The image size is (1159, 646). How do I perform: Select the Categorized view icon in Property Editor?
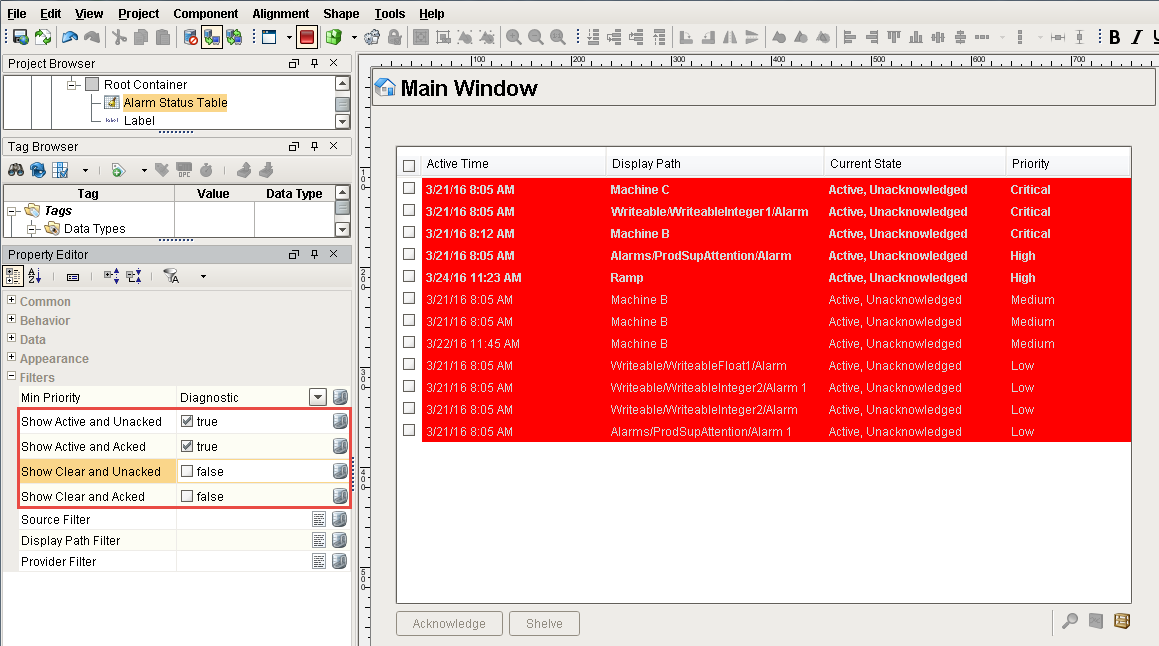click(13, 276)
